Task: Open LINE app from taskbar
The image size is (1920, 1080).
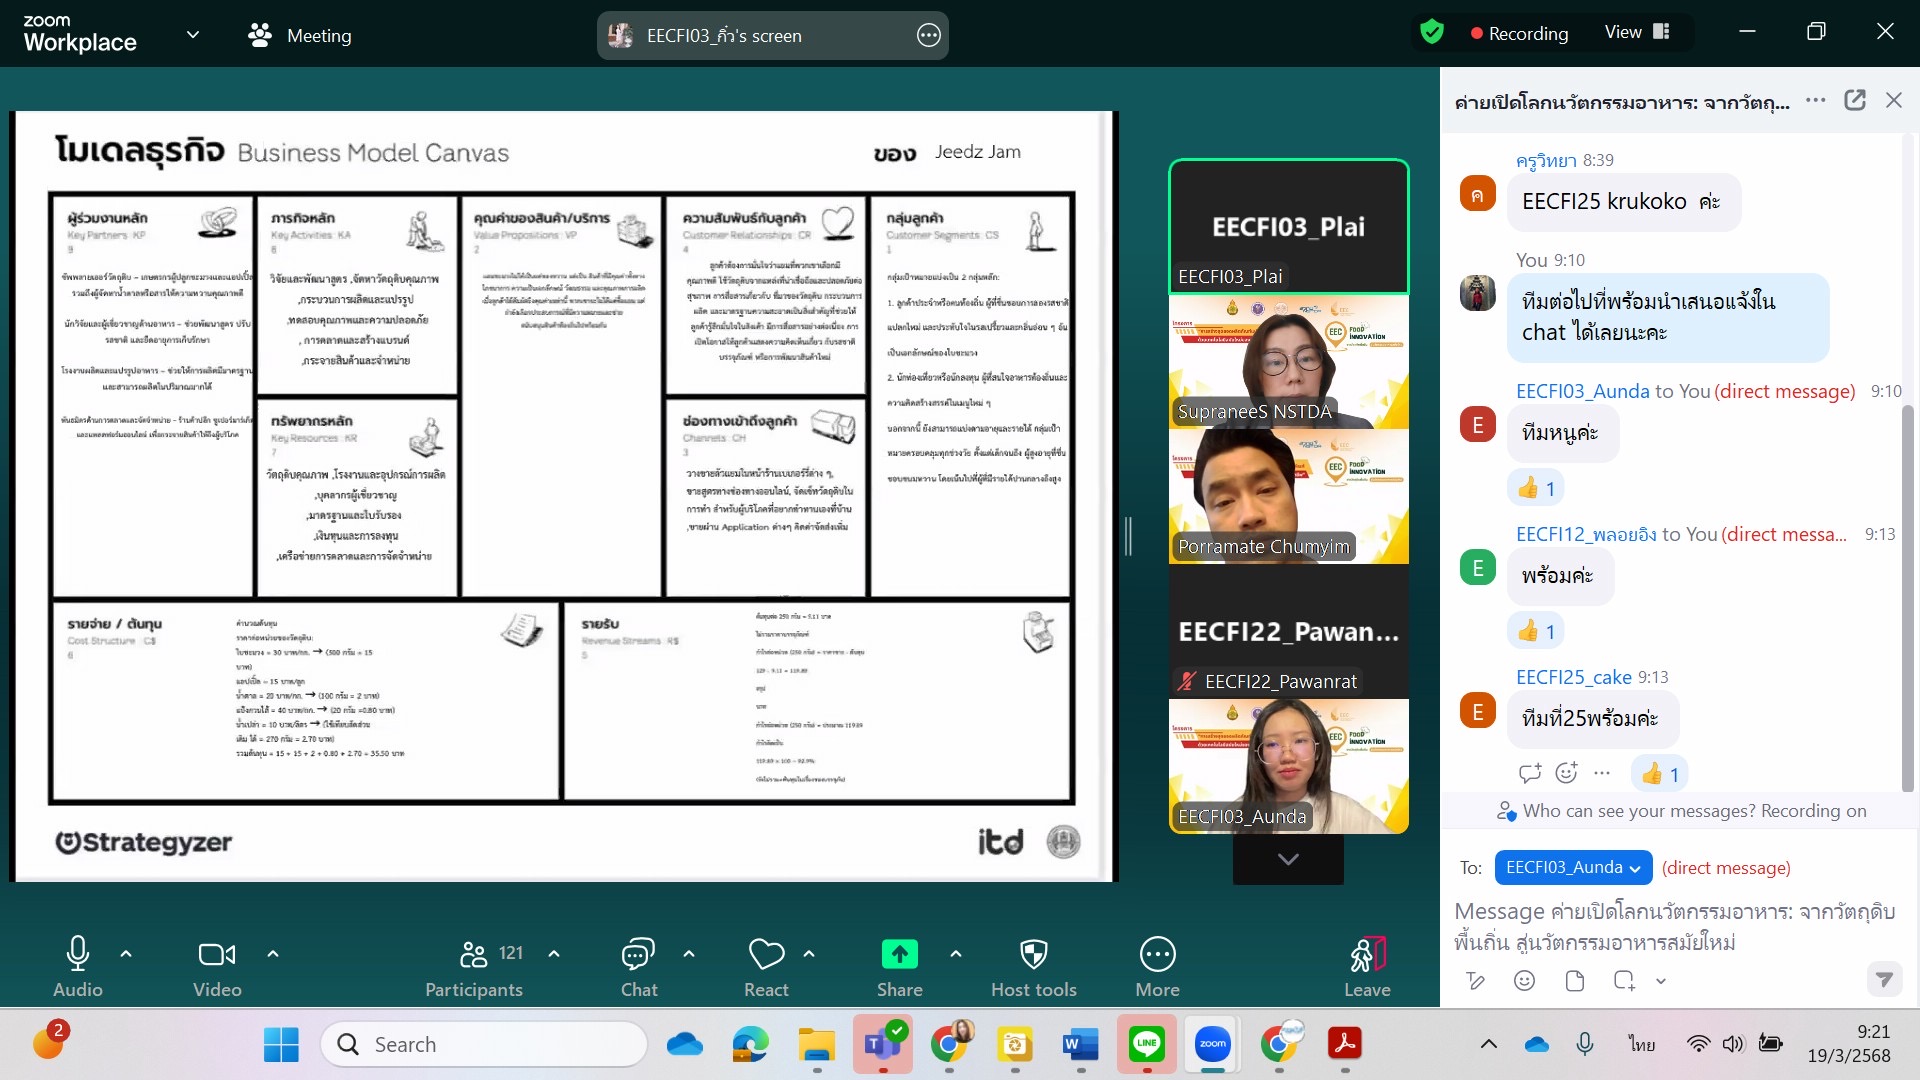Action: (x=1146, y=1044)
